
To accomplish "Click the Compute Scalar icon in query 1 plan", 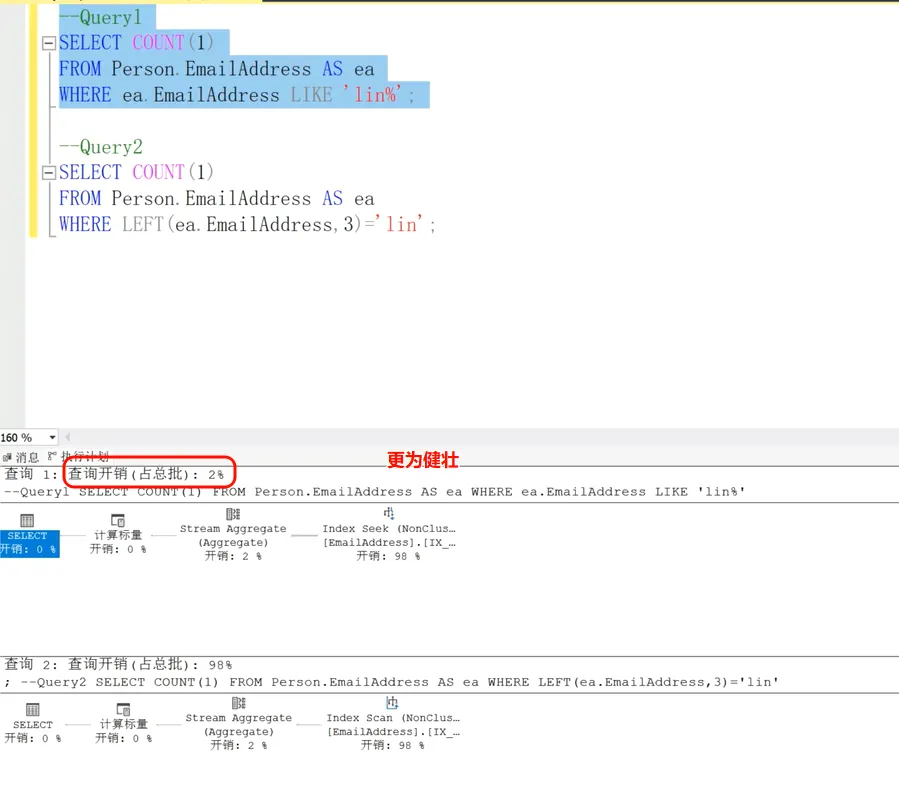I will [118, 520].
